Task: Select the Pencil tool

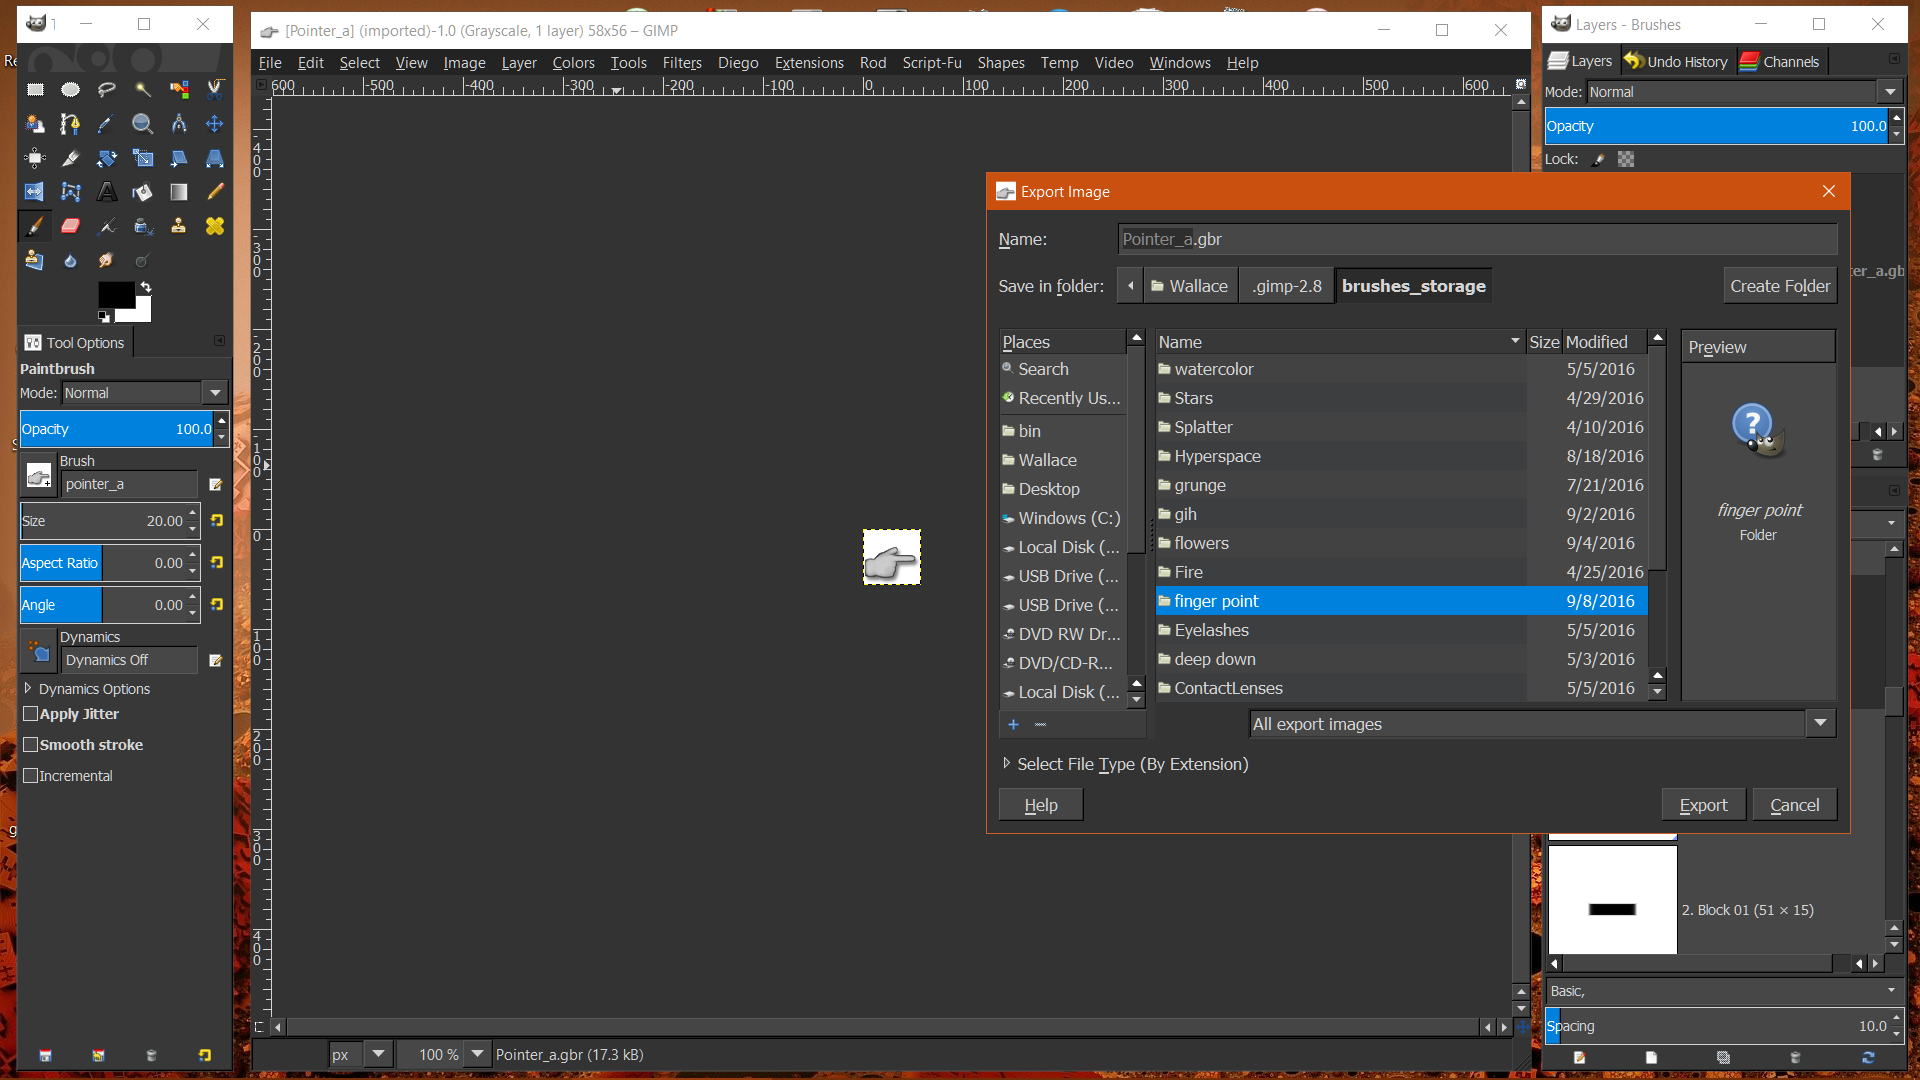Action: tap(215, 192)
